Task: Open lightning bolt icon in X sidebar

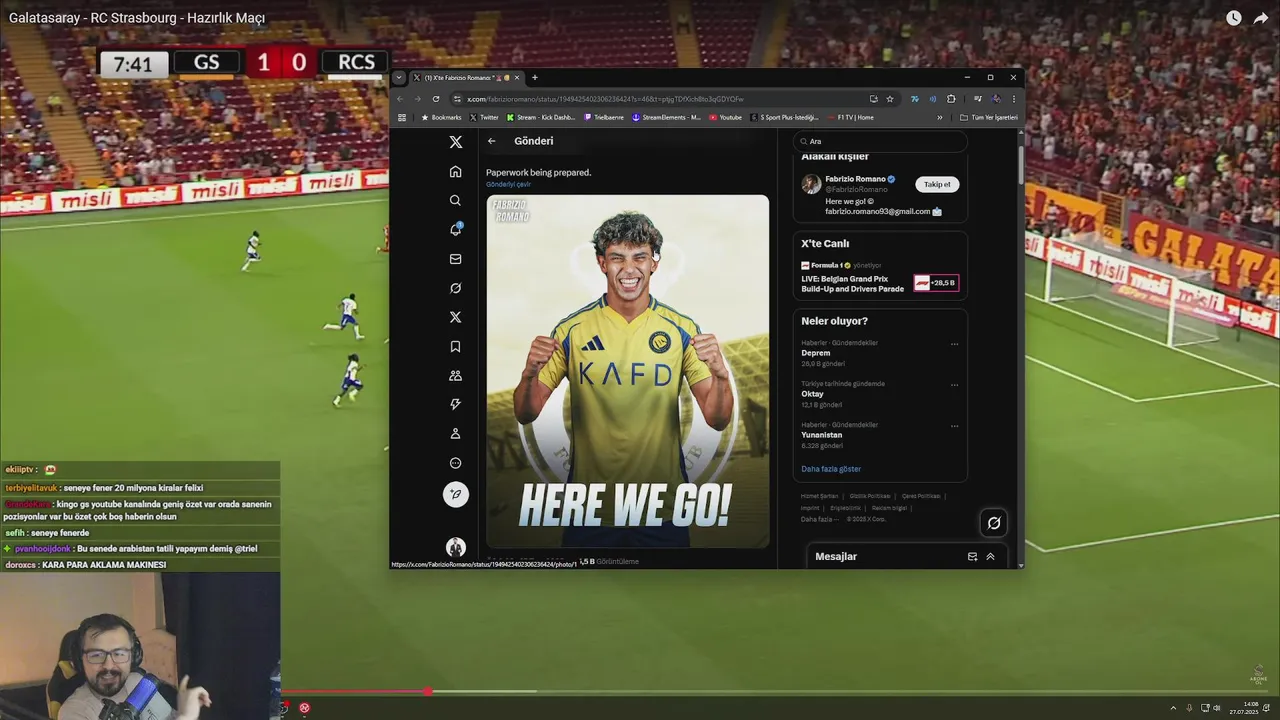Action: 455,404
